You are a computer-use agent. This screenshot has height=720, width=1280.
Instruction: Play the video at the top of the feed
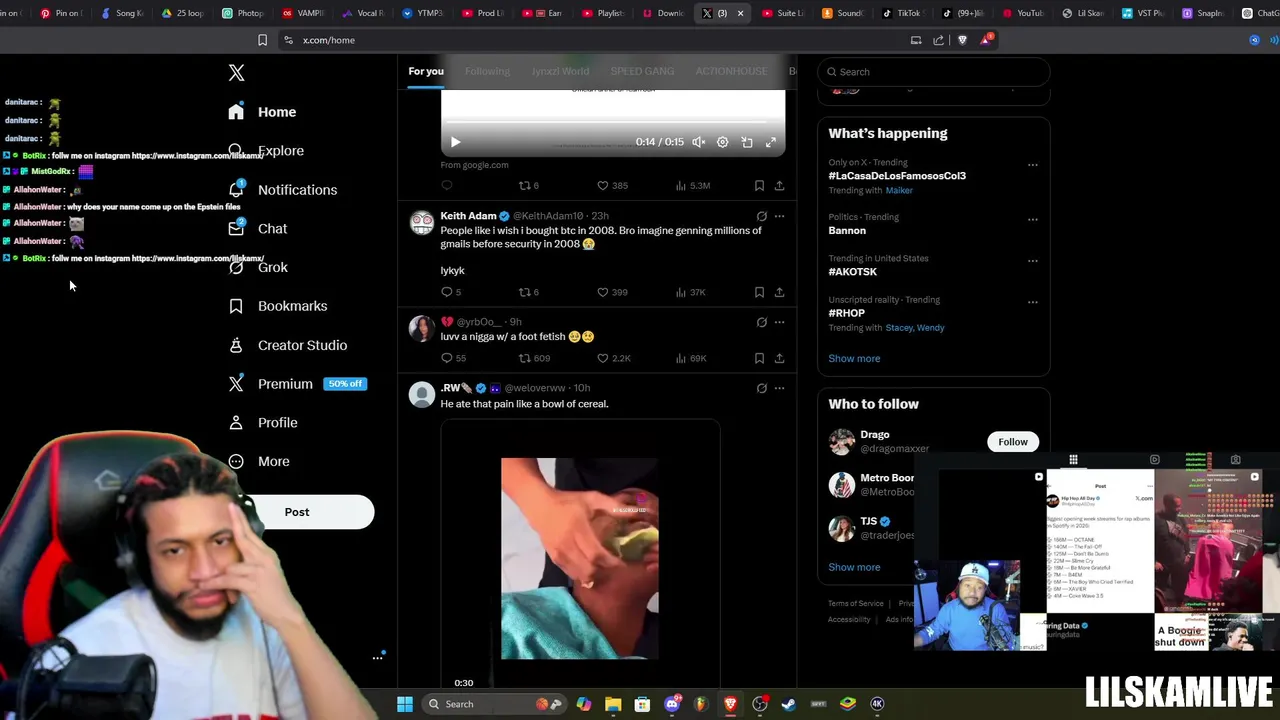(x=455, y=142)
